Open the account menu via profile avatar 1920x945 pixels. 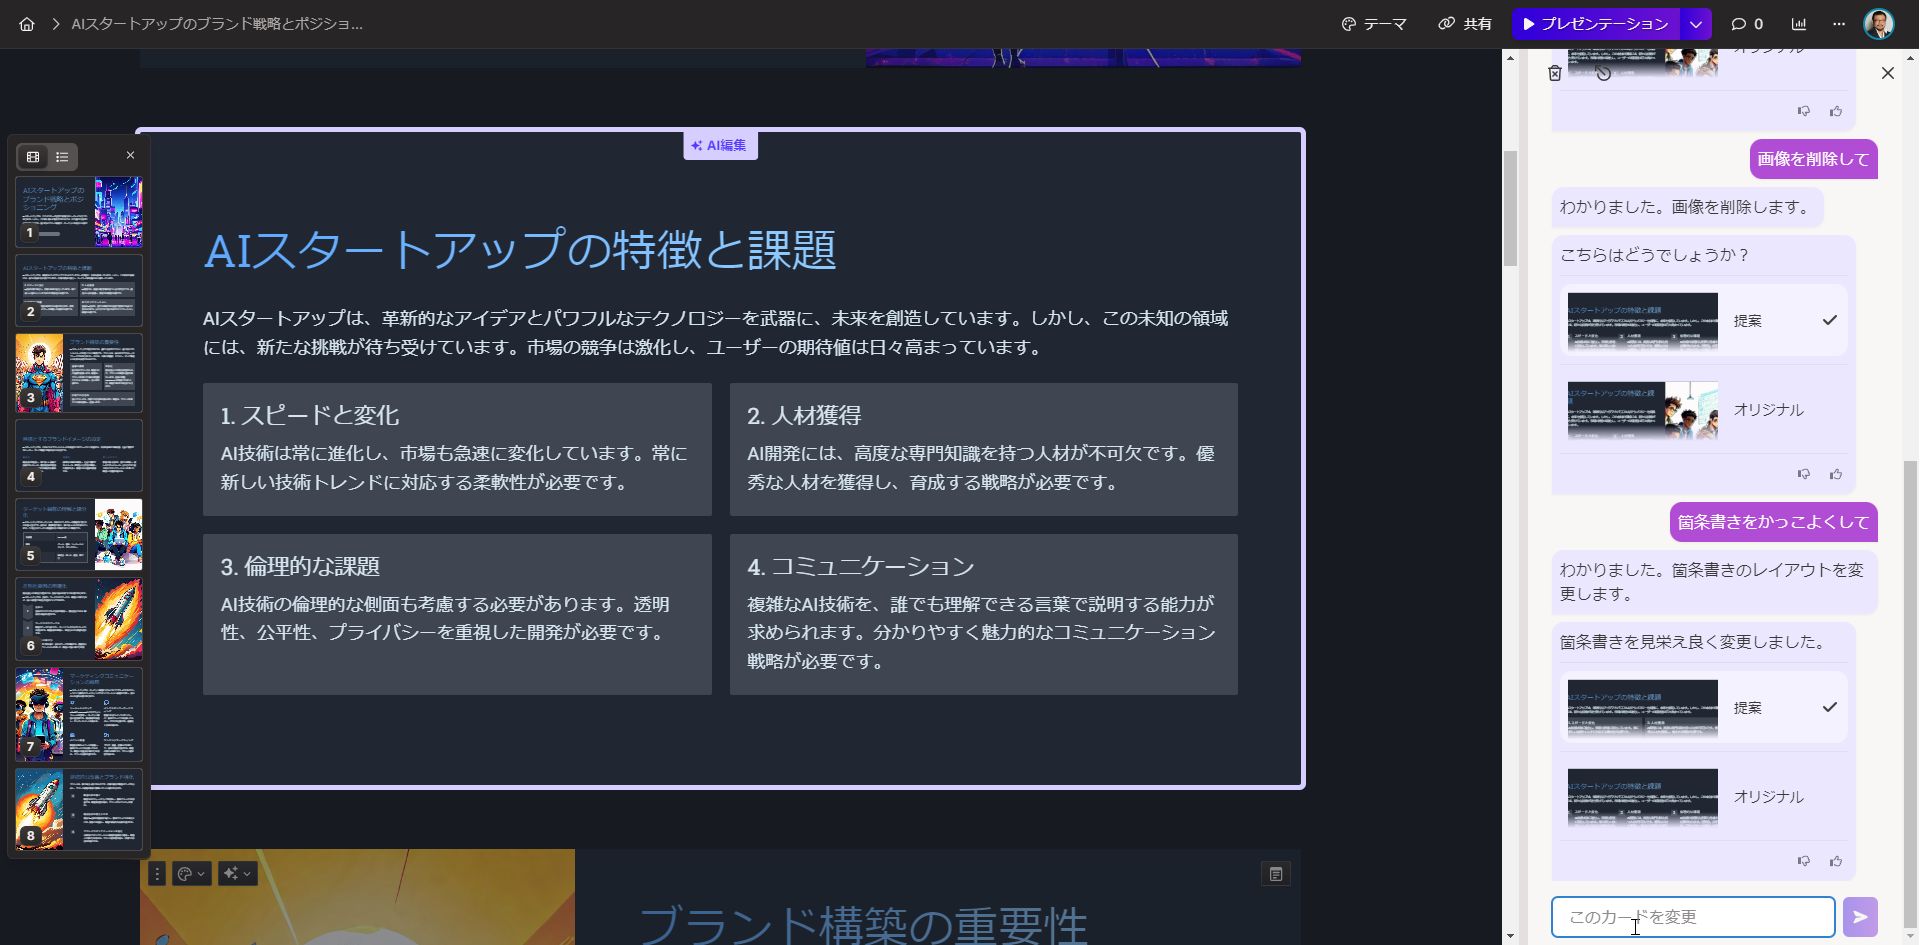pos(1881,23)
